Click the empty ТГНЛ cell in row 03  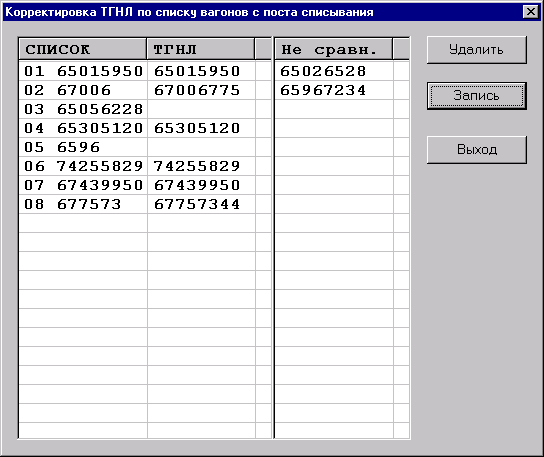point(202,109)
